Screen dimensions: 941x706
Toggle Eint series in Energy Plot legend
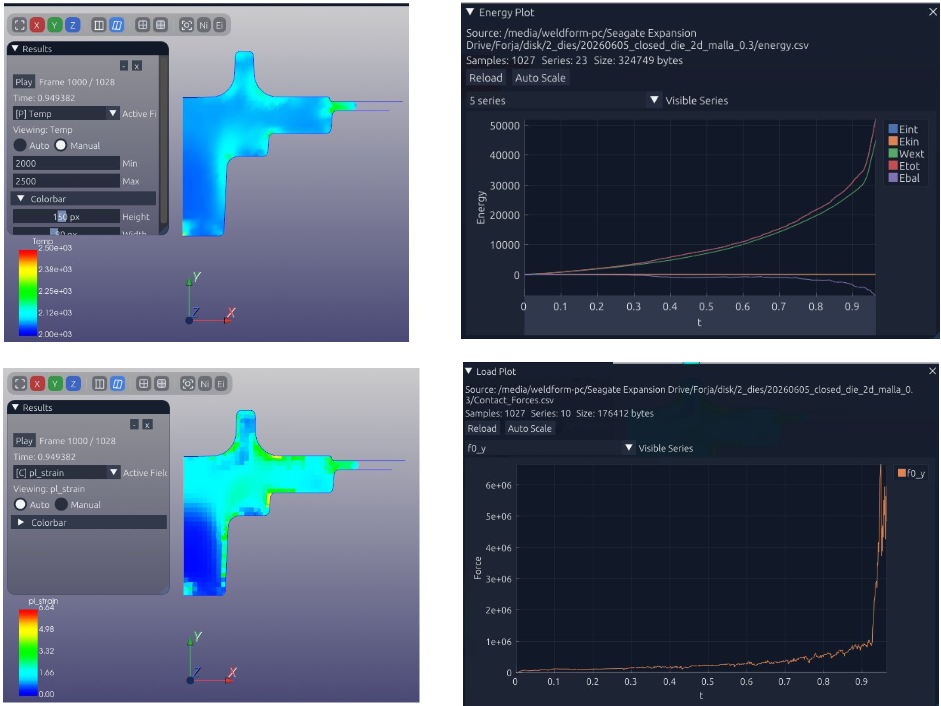pos(903,129)
